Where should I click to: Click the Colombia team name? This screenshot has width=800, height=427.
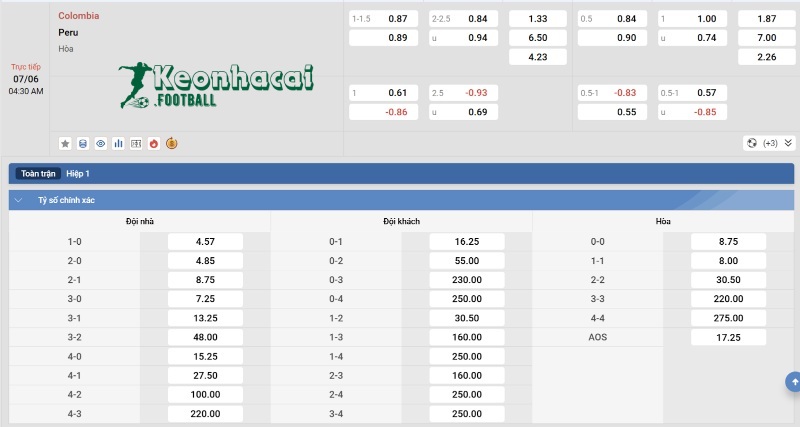pyautogui.click(x=79, y=16)
